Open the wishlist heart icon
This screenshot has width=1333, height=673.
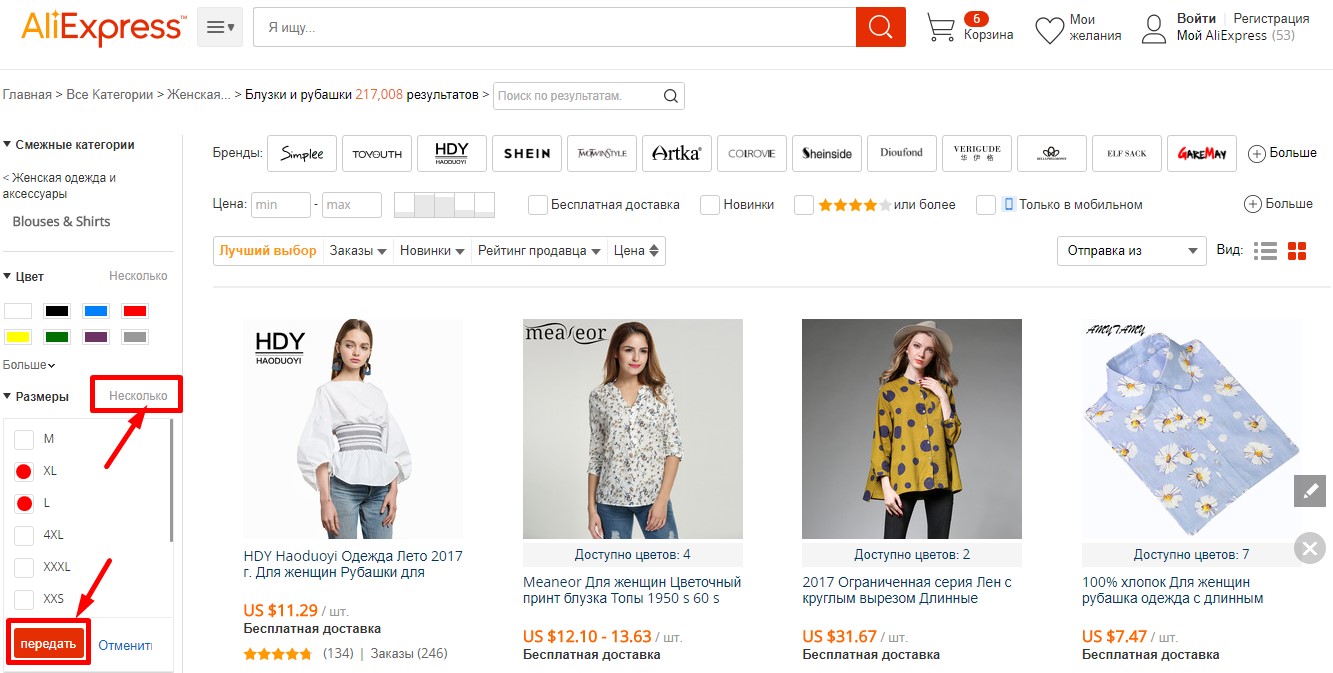tap(1049, 29)
